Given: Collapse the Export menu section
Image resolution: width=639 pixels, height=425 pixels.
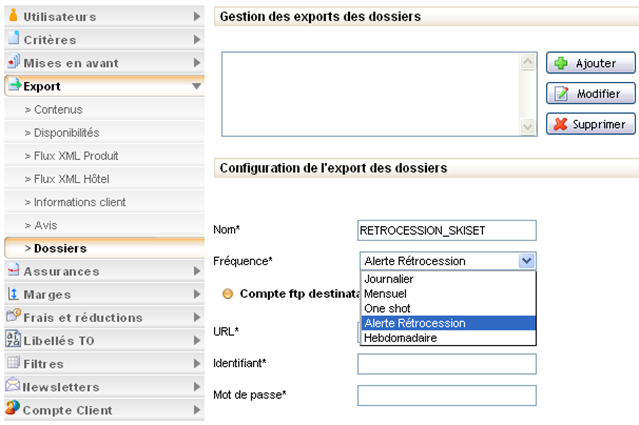Looking at the screenshot, I should [x=197, y=86].
